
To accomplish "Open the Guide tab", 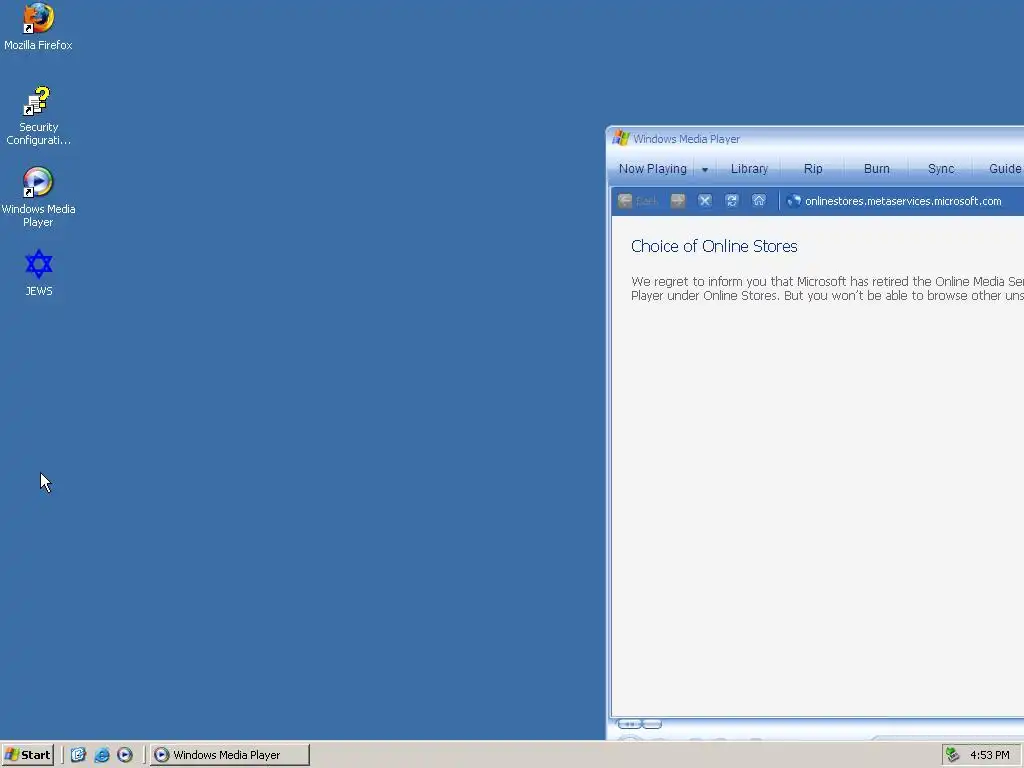I will pos(1004,169).
